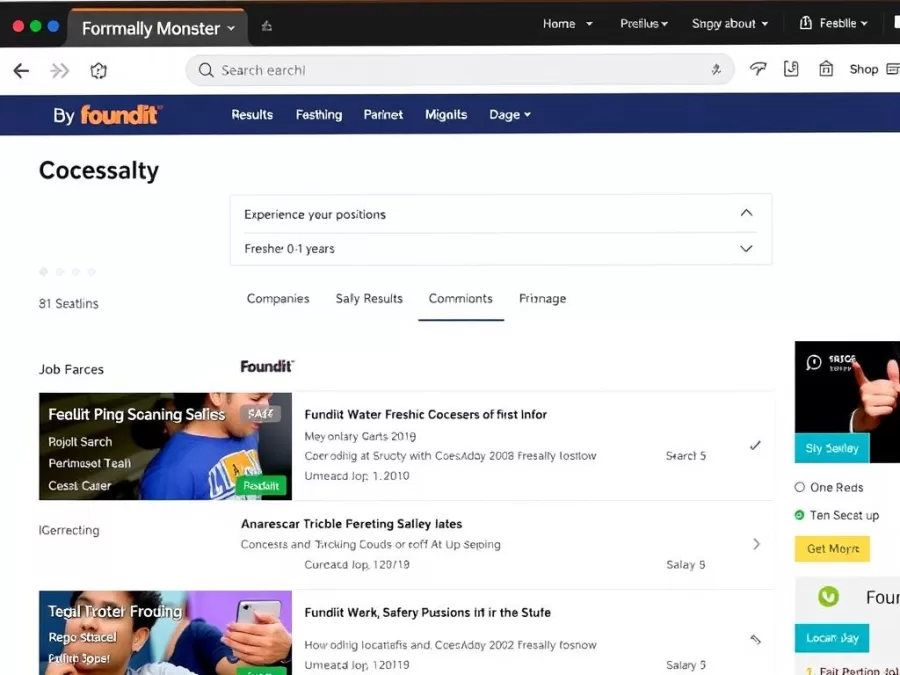Screen dimensions: 900x675
Task: Click the magnifier icon in the search bar
Action: coord(205,70)
